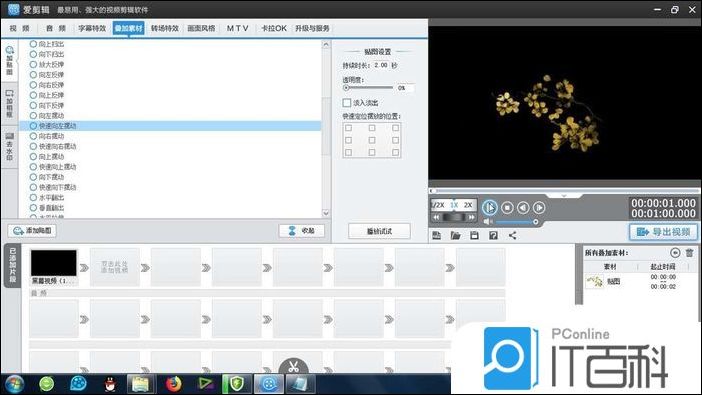
Task: Choose the top-right placement position box
Action: (395, 128)
